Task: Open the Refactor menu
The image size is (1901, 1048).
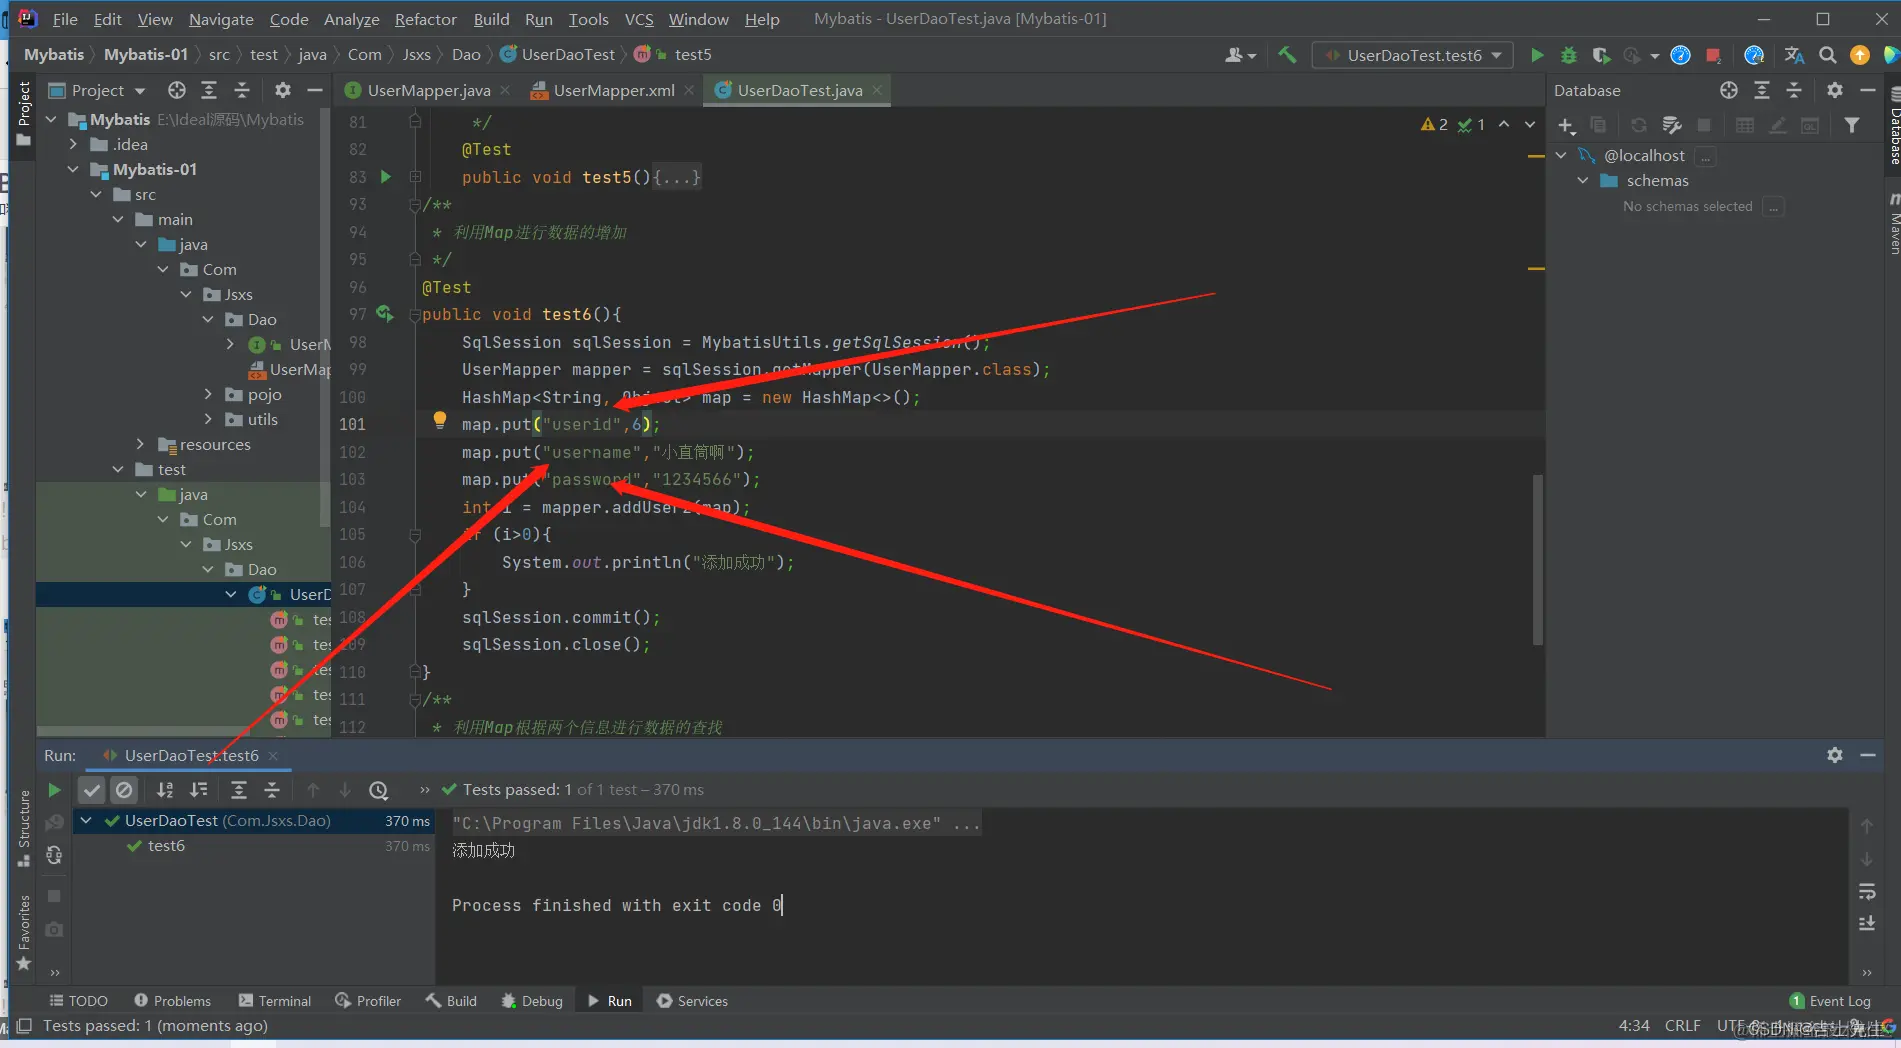Action: pos(425,19)
